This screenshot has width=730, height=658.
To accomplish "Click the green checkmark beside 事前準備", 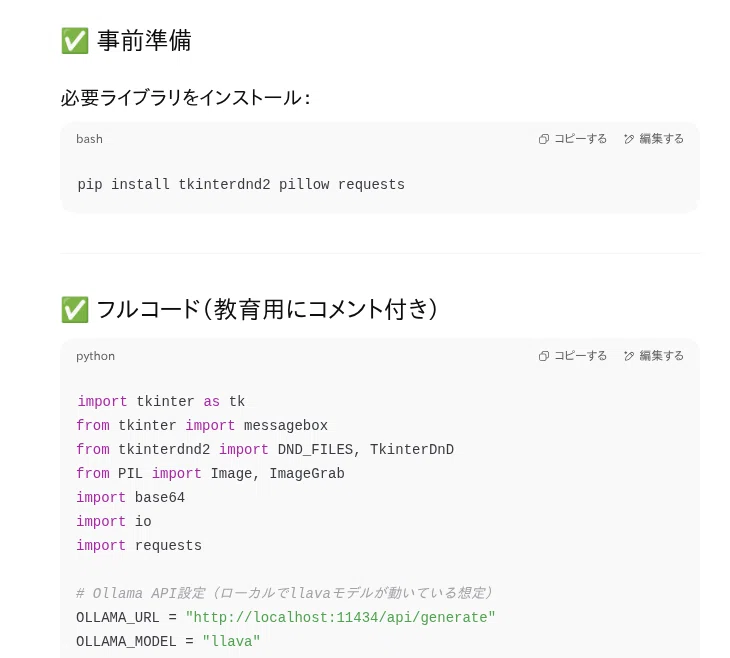I will pyautogui.click(x=74, y=41).
